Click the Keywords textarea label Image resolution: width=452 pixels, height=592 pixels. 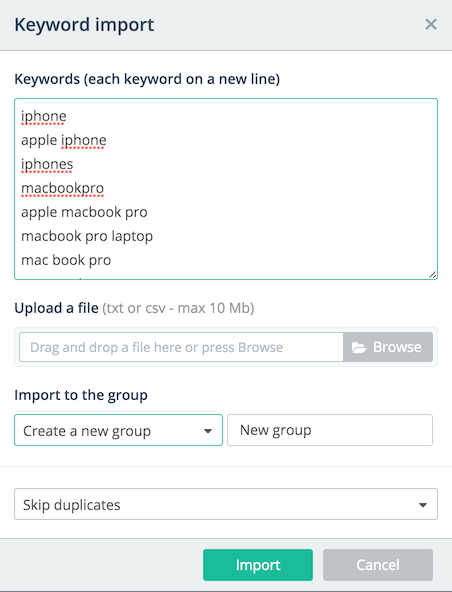pyautogui.click(x=147, y=79)
